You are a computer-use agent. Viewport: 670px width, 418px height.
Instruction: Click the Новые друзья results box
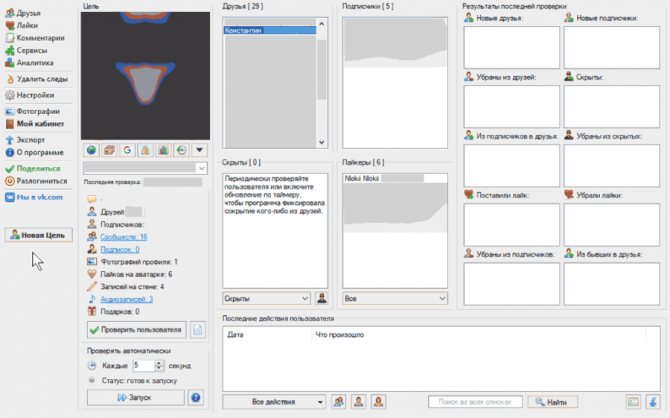(x=511, y=47)
